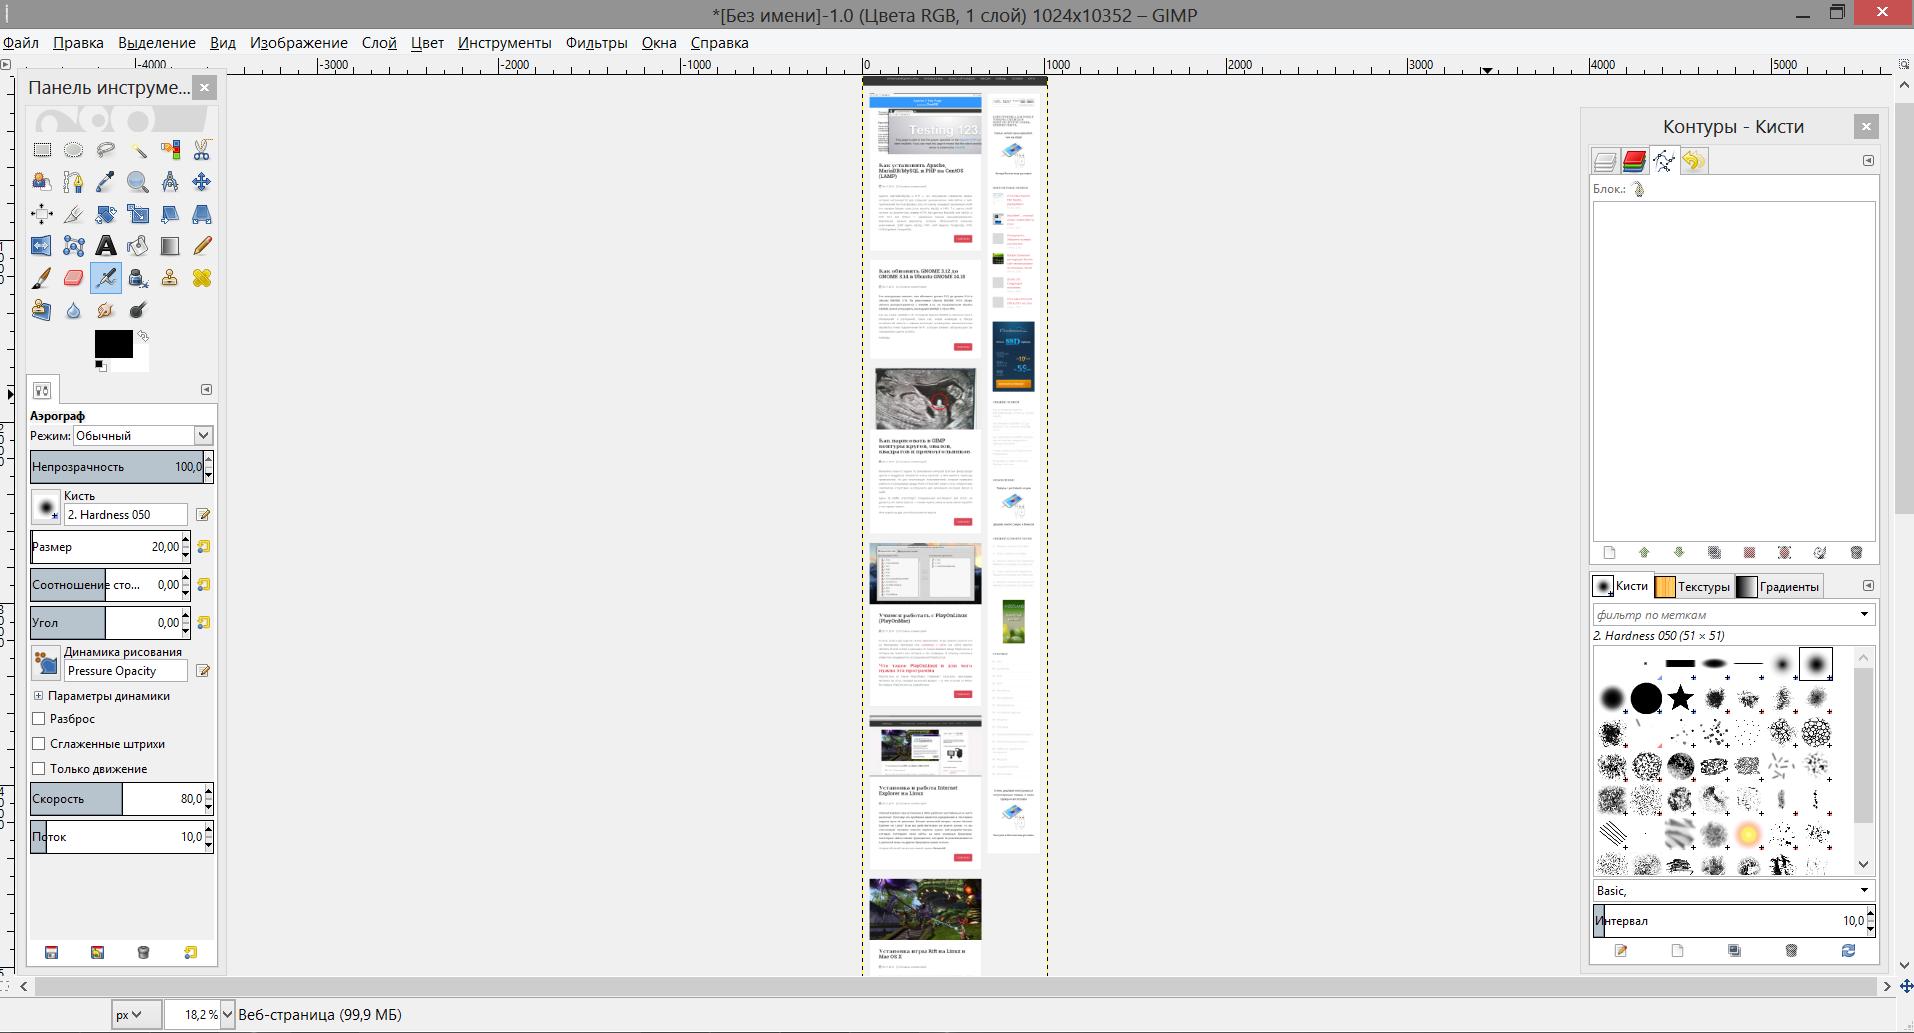Activate the Rotate tool
Image resolution: width=1914 pixels, height=1033 pixels.
click(106, 214)
